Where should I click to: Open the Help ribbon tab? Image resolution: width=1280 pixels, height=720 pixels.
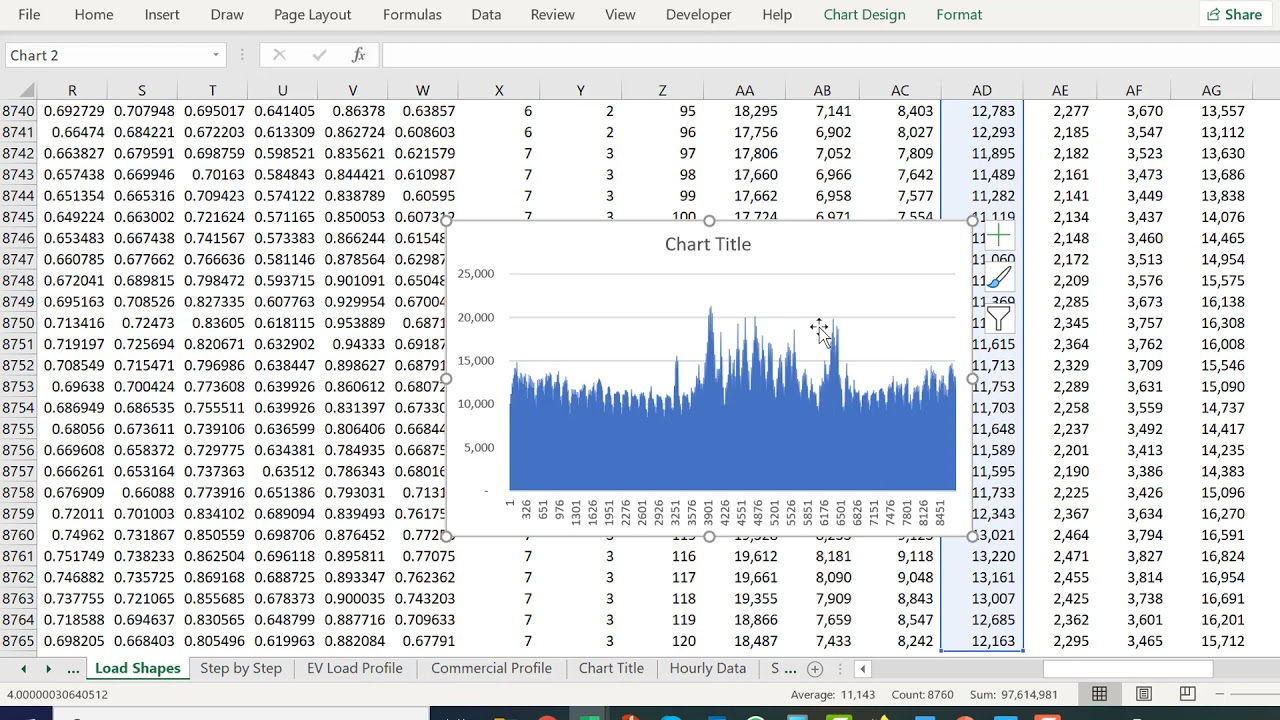click(777, 15)
